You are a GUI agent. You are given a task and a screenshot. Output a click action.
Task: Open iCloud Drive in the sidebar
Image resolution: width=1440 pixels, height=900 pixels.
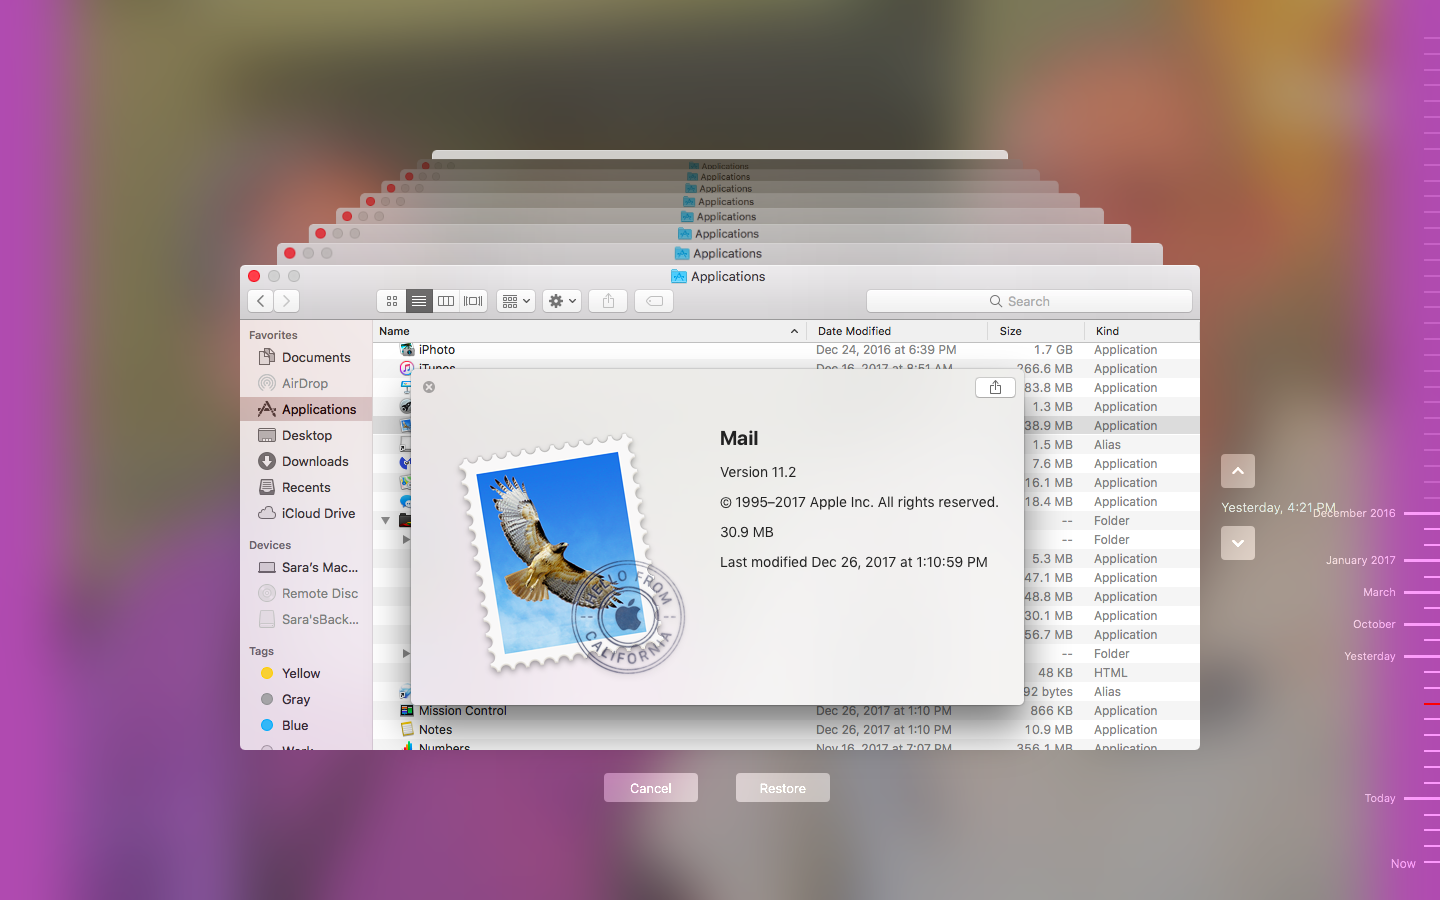tap(306, 513)
